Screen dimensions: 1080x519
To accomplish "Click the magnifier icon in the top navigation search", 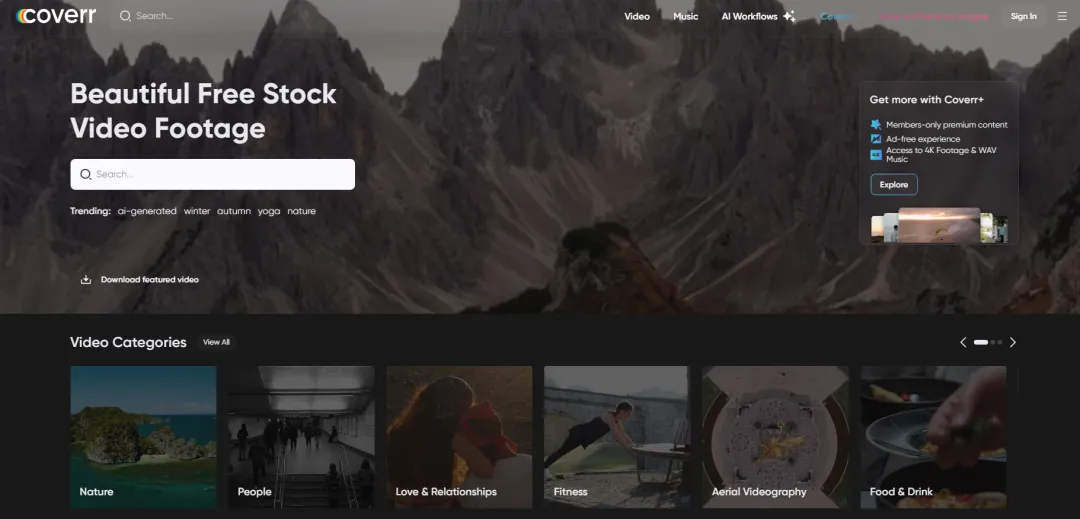I will [125, 16].
